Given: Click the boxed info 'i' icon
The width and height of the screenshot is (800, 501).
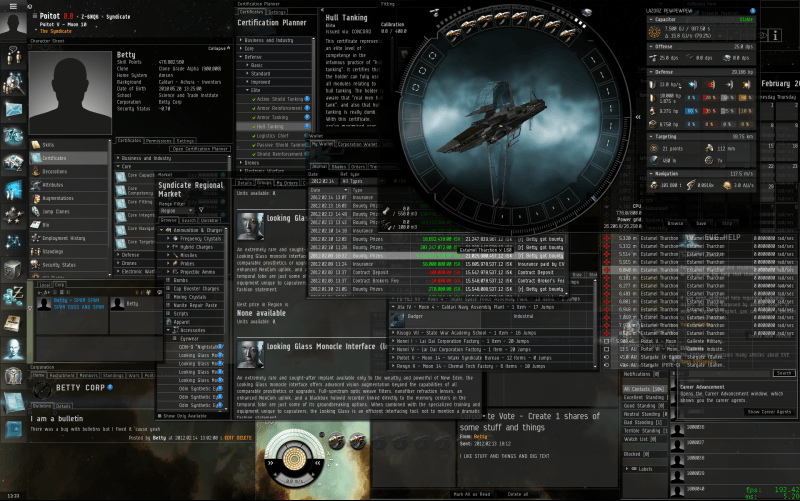Looking at the screenshot, I should pos(775,35).
